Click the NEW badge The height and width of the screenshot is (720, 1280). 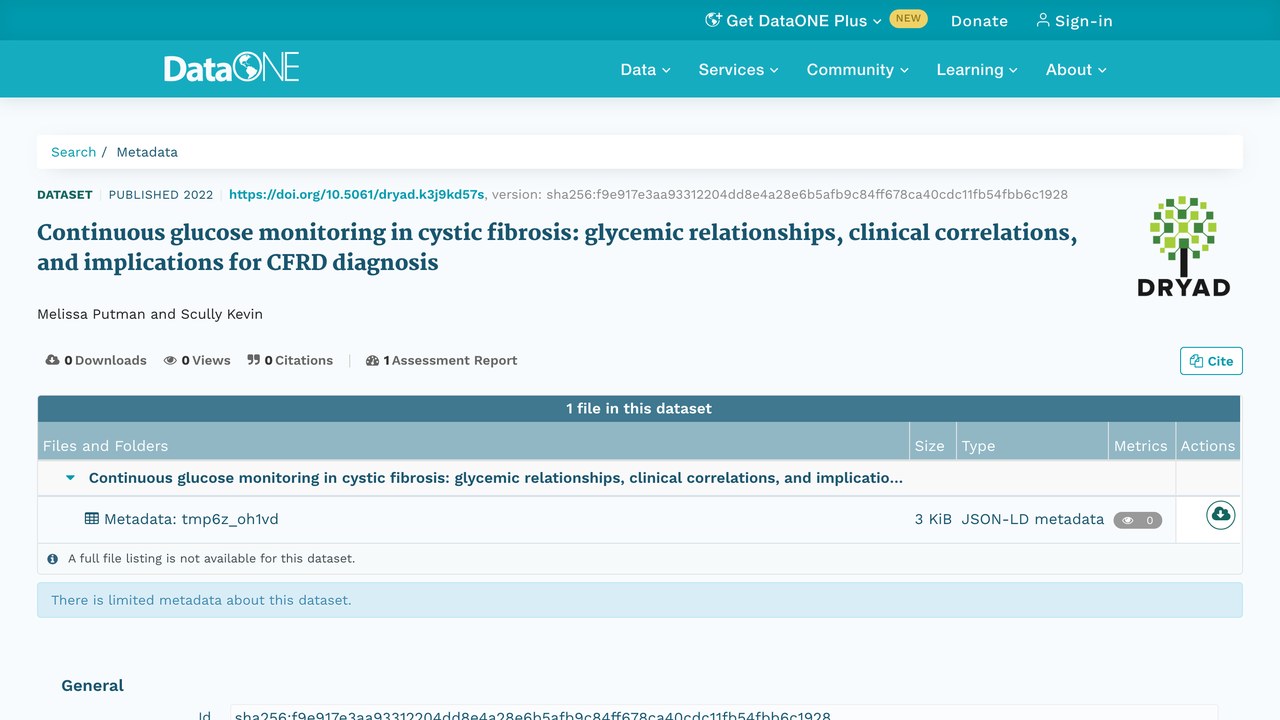[x=908, y=19]
